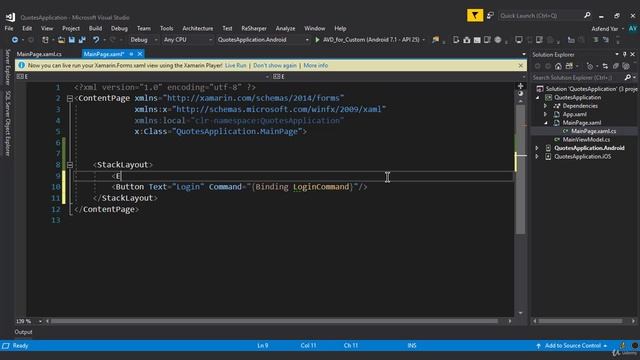640x360 pixels.
Task: Close the Xamarin notification bar
Action: click(520, 65)
